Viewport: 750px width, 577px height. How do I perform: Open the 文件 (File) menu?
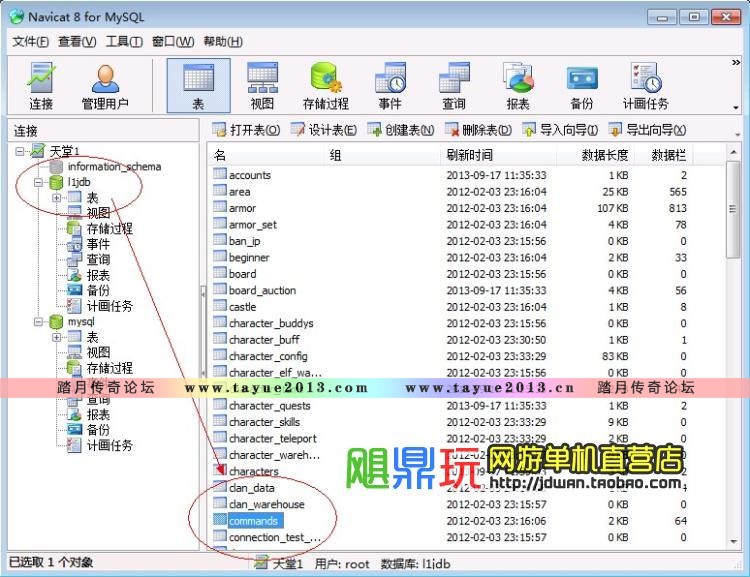point(30,42)
